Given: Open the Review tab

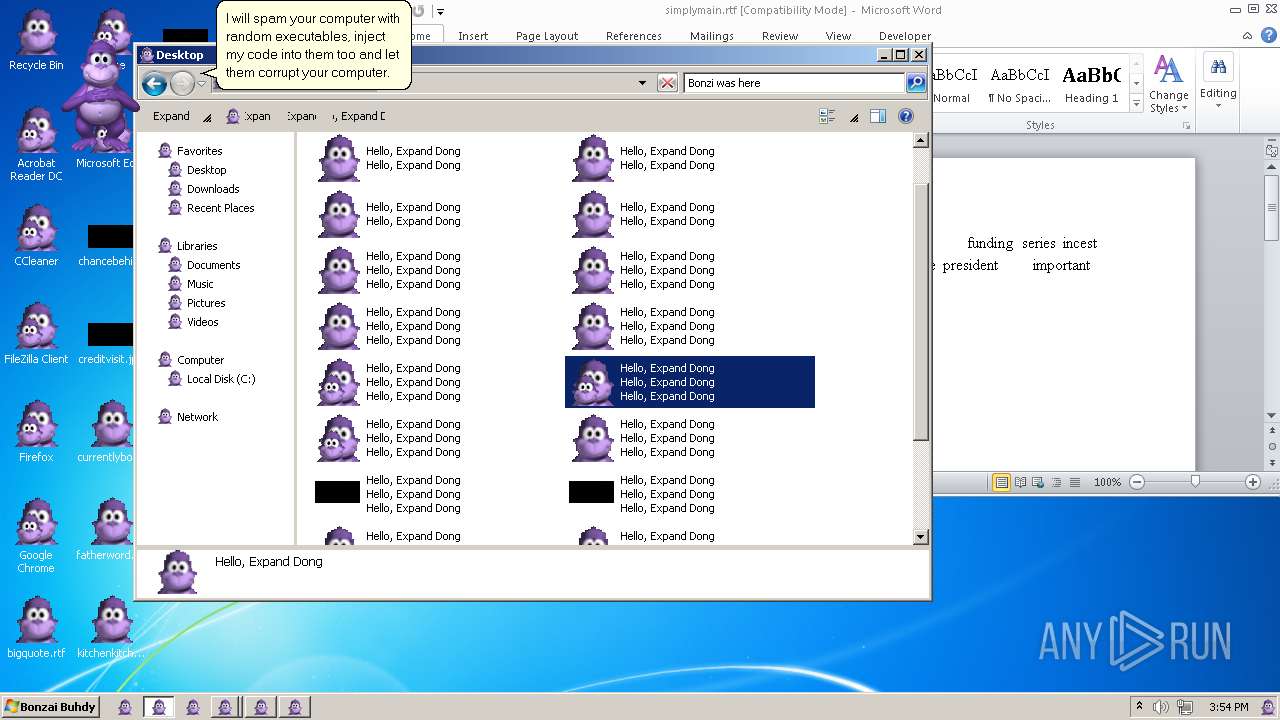Looking at the screenshot, I should click(x=780, y=36).
